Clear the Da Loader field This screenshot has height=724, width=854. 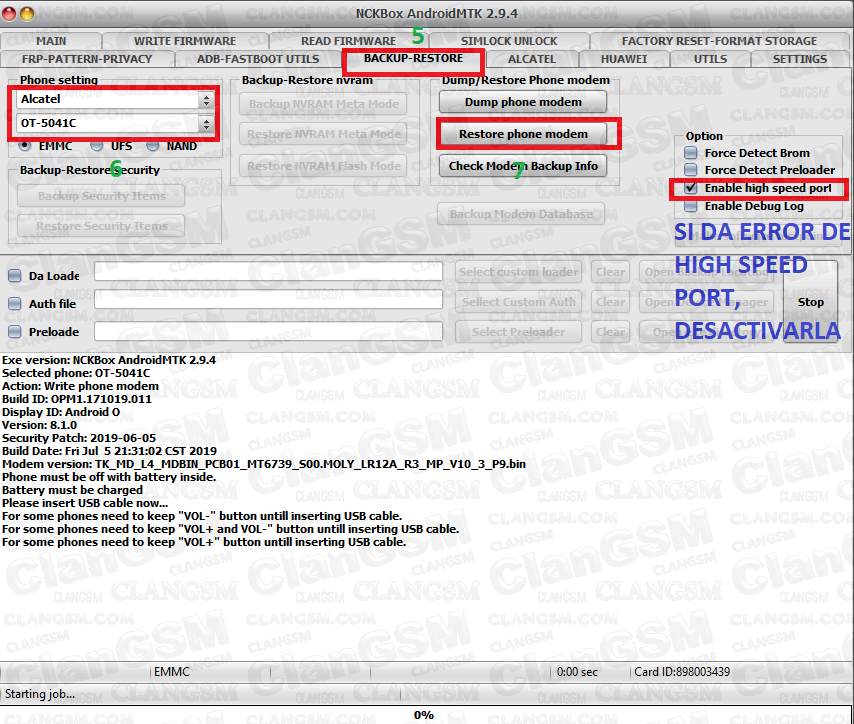pyautogui.click(x=610, y=272)
